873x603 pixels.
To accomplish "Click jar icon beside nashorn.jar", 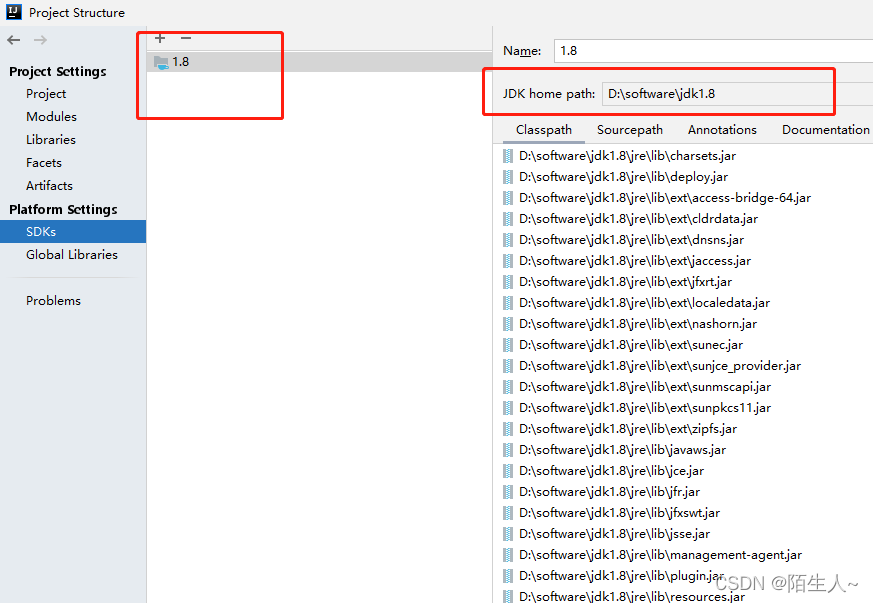I will click(508, 324).
